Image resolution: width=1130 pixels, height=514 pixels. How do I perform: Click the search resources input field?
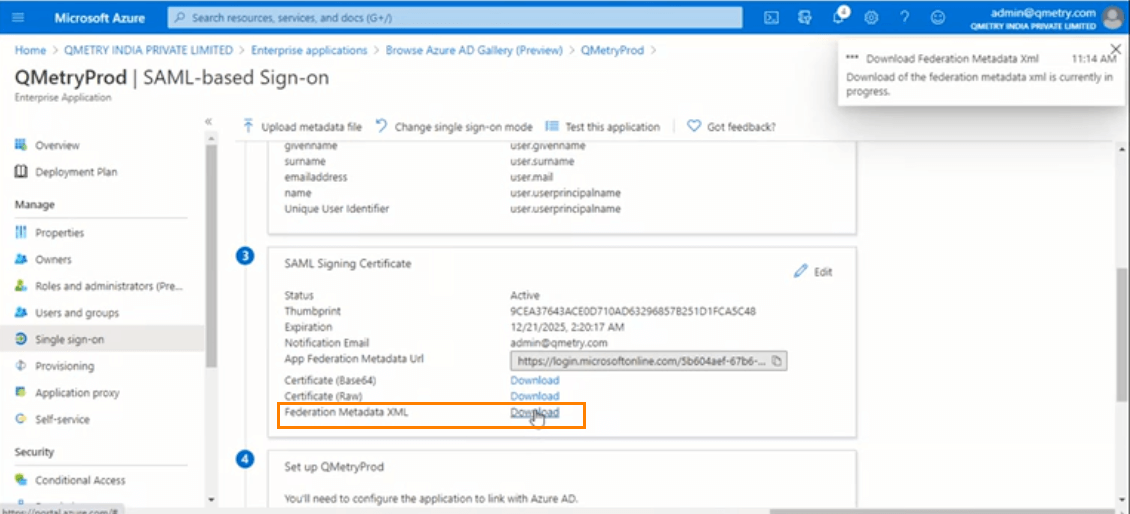pos(455,18)
